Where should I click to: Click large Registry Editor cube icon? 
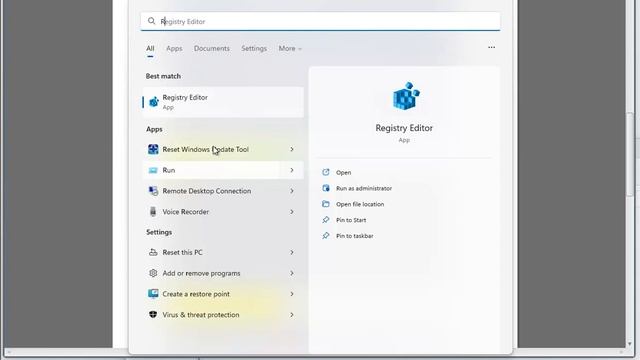406,96
